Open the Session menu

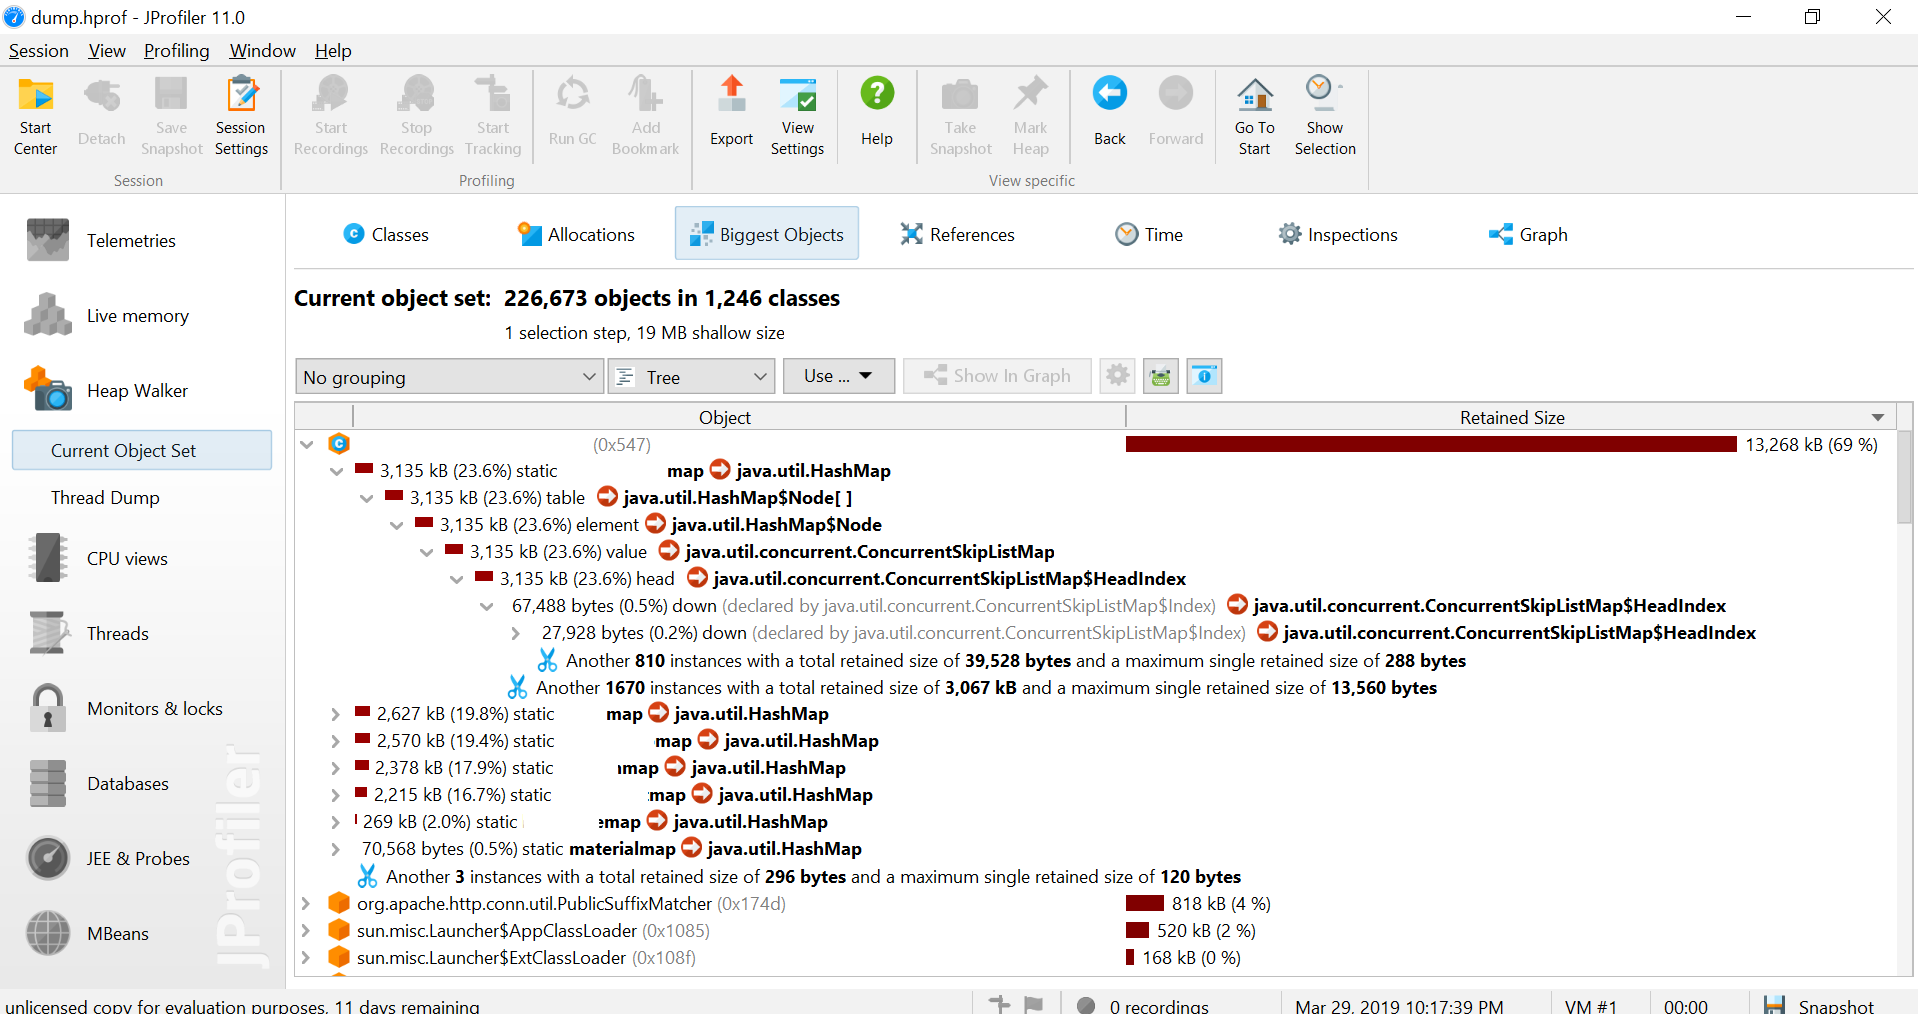39,51
